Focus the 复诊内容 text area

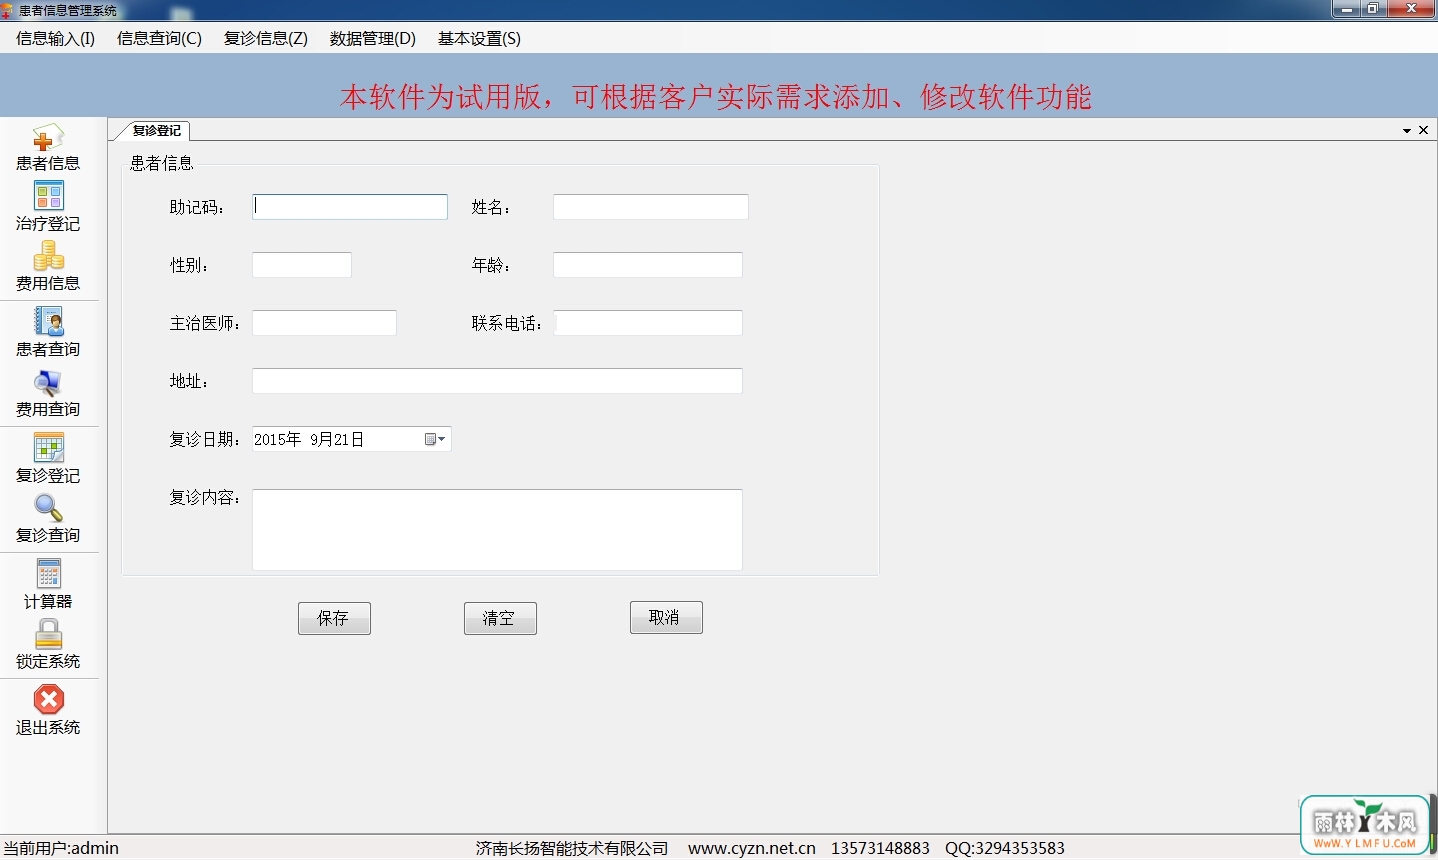497,530
